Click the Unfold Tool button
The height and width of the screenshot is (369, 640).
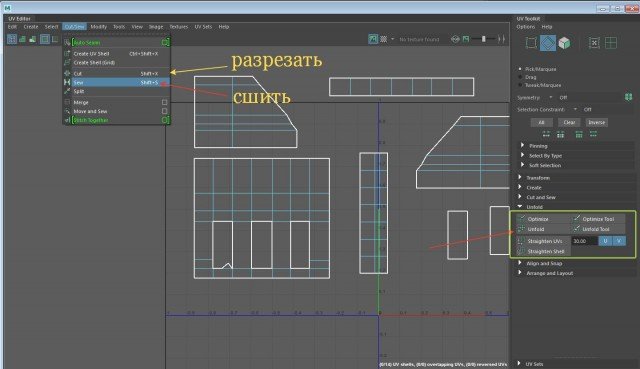point(598,229)
